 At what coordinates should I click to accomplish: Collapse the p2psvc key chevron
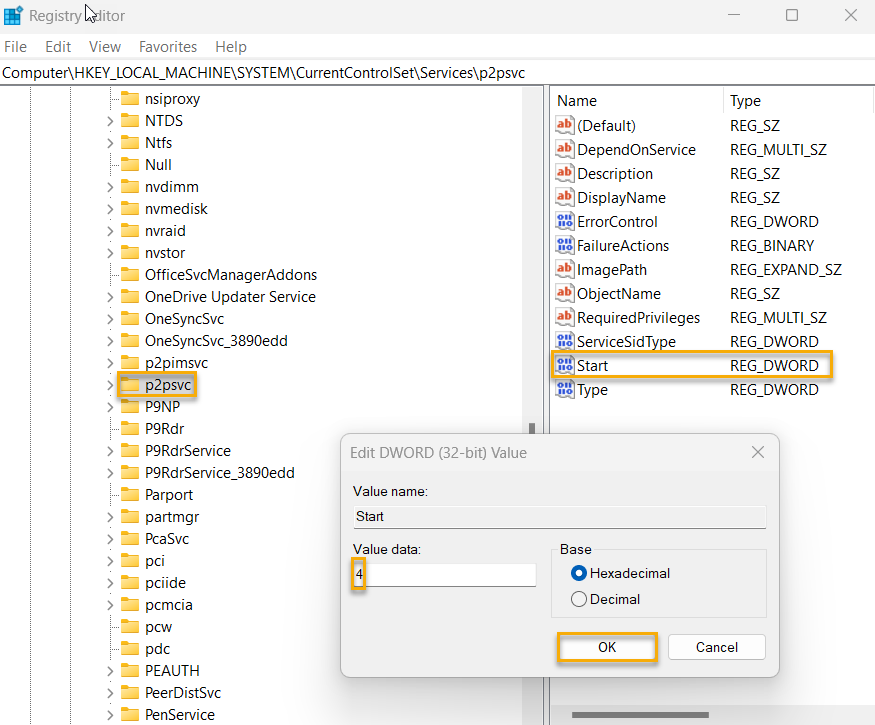110,384
